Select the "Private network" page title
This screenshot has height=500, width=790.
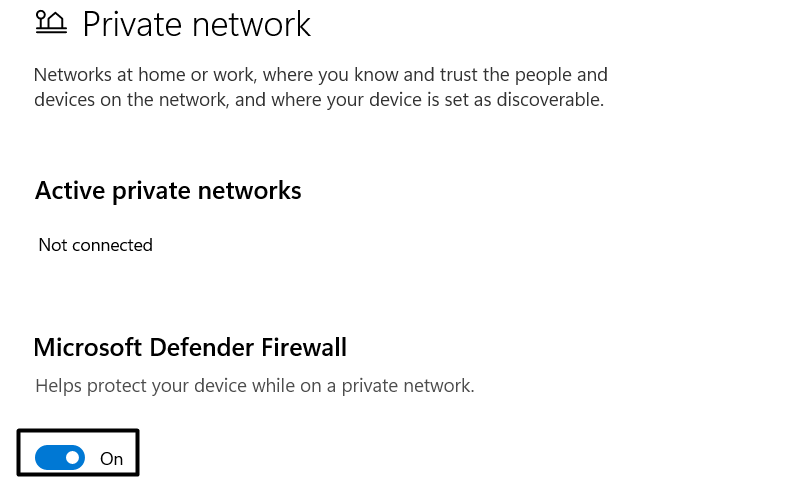coord(197,24)
